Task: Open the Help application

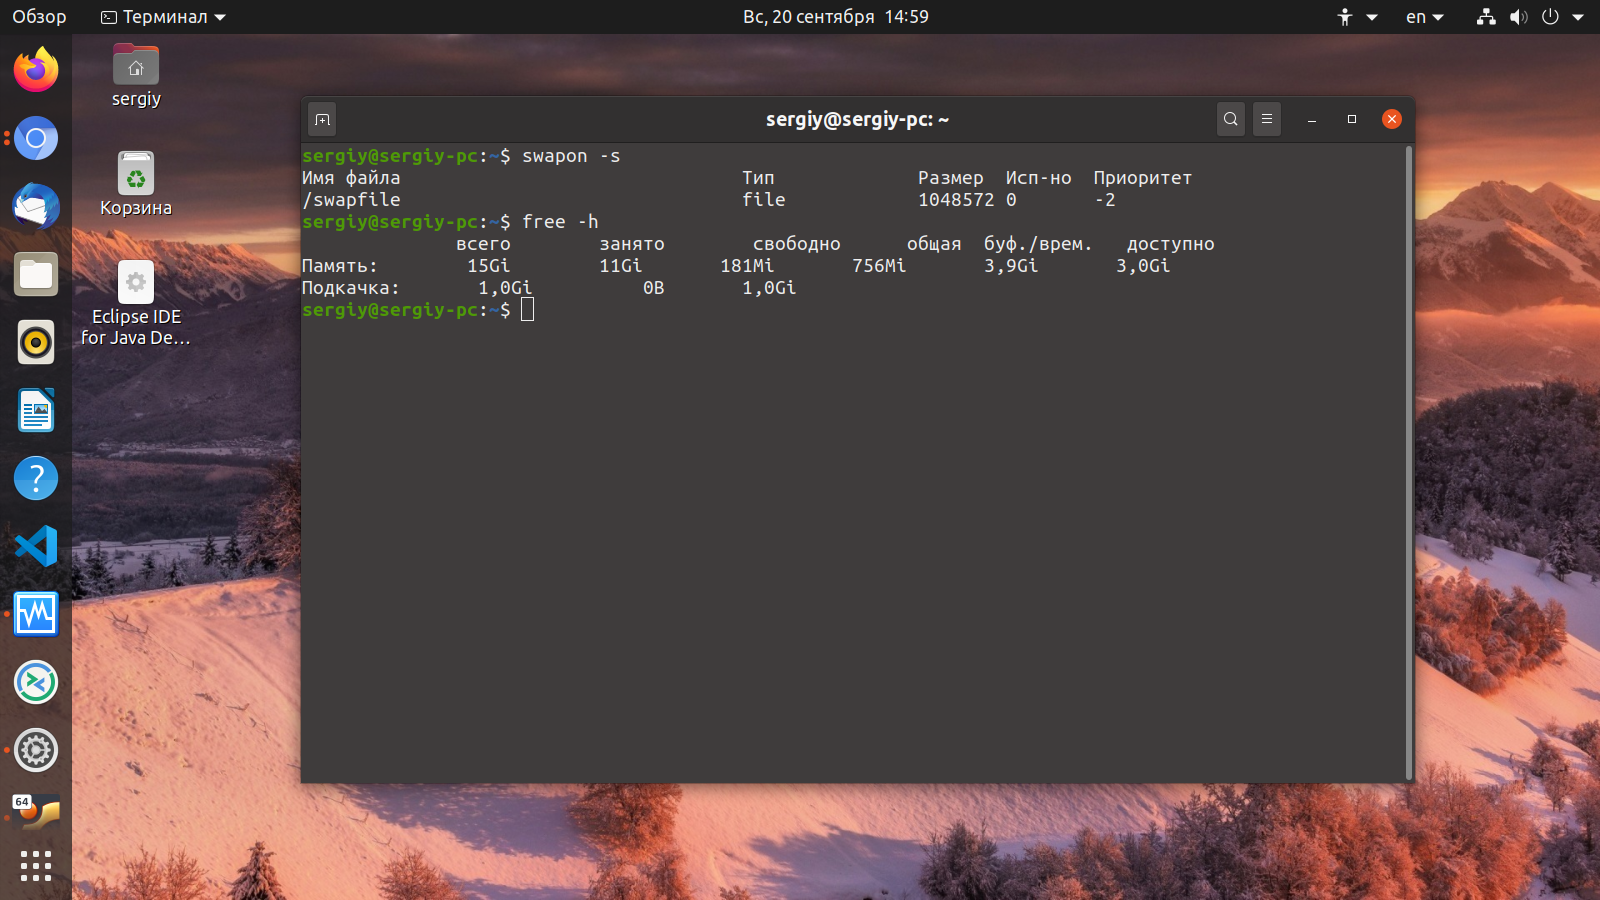Action: 36,478
